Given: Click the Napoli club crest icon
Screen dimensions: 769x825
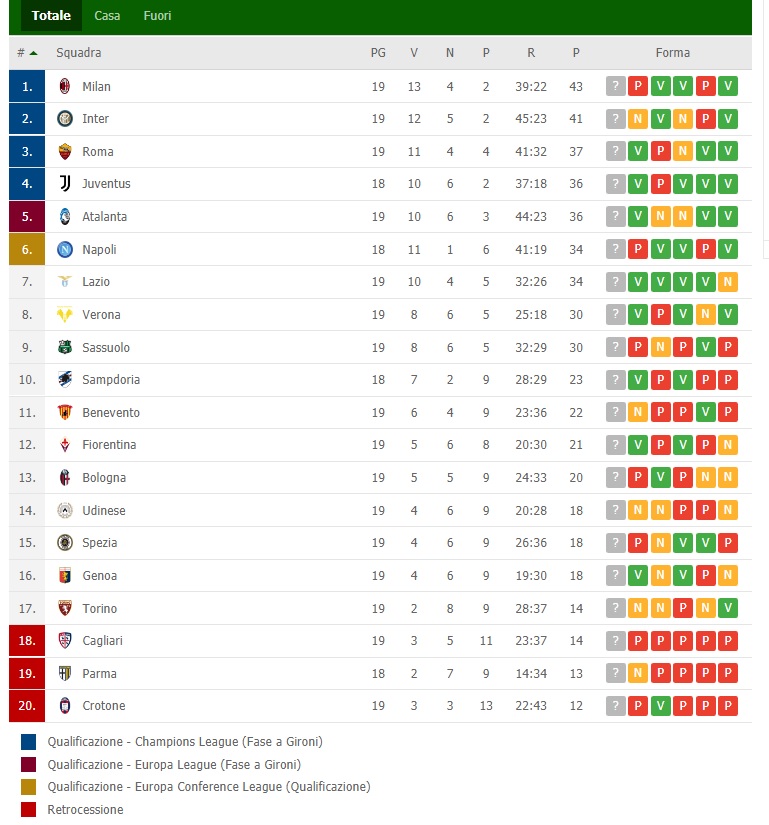Looking at the screenshot, I should (x=65, y=249).
